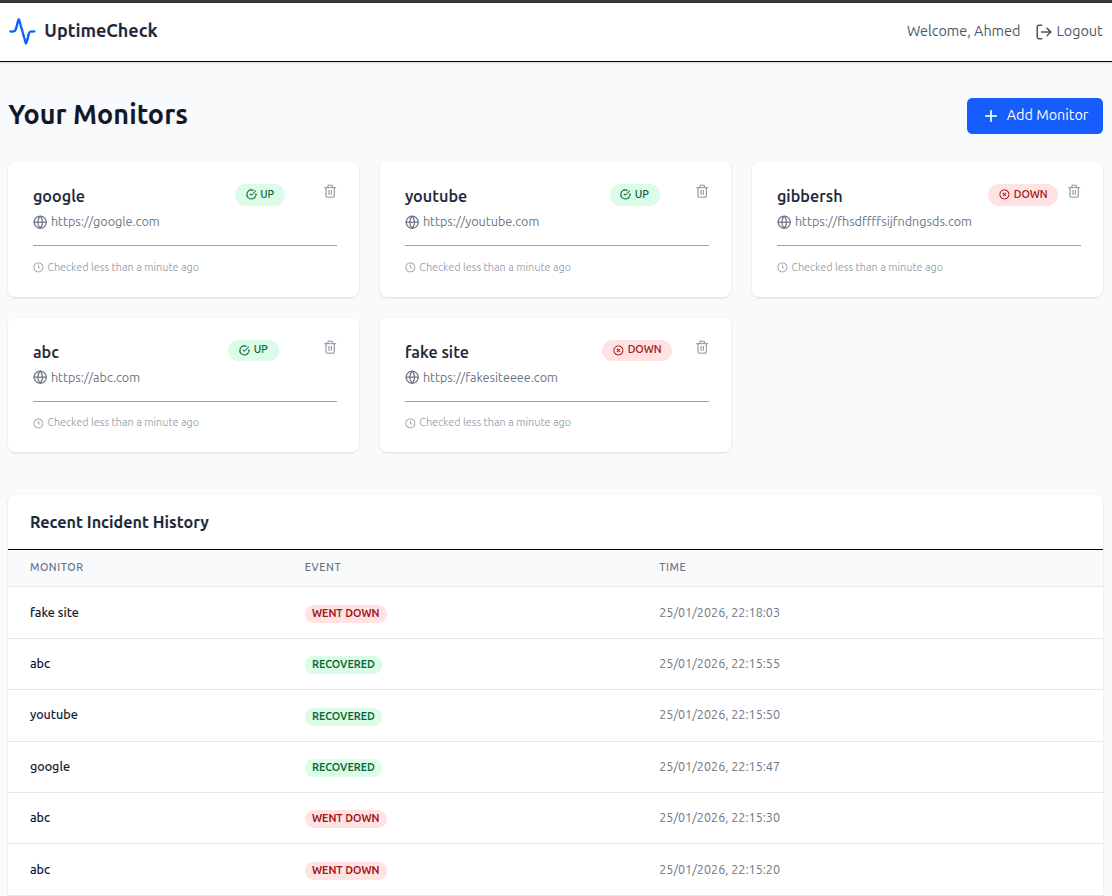
Task: Click the Logout link
Action: (1080, 31)
